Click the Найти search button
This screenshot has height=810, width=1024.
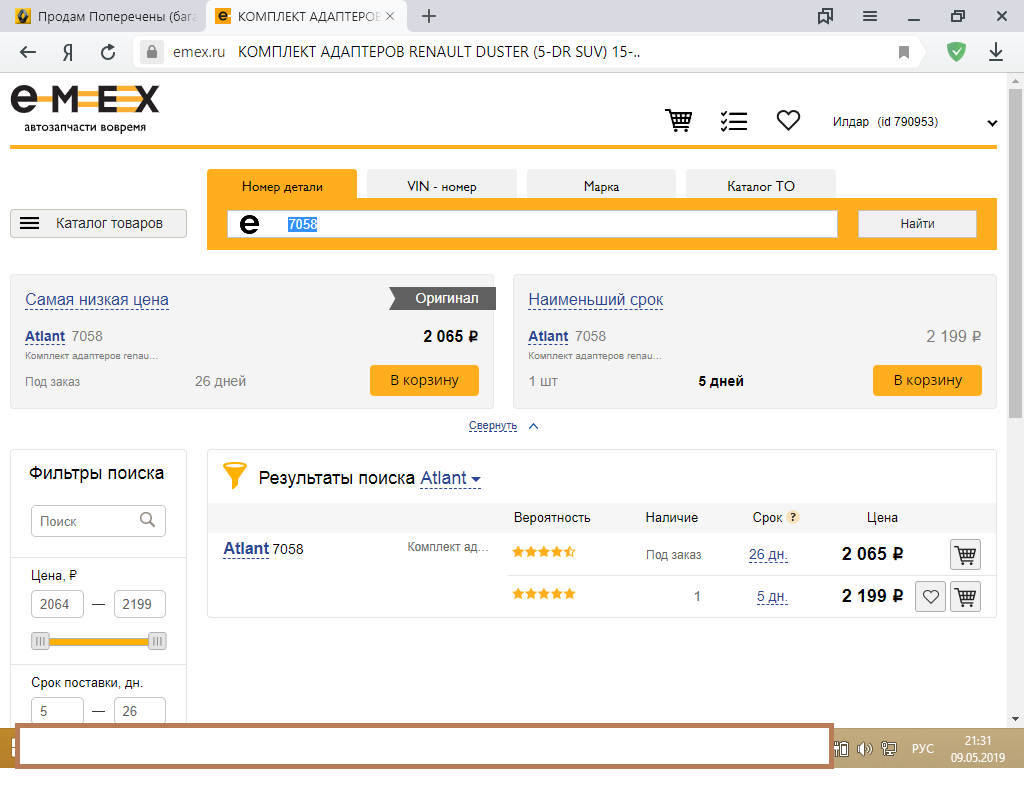pos(917,223)
